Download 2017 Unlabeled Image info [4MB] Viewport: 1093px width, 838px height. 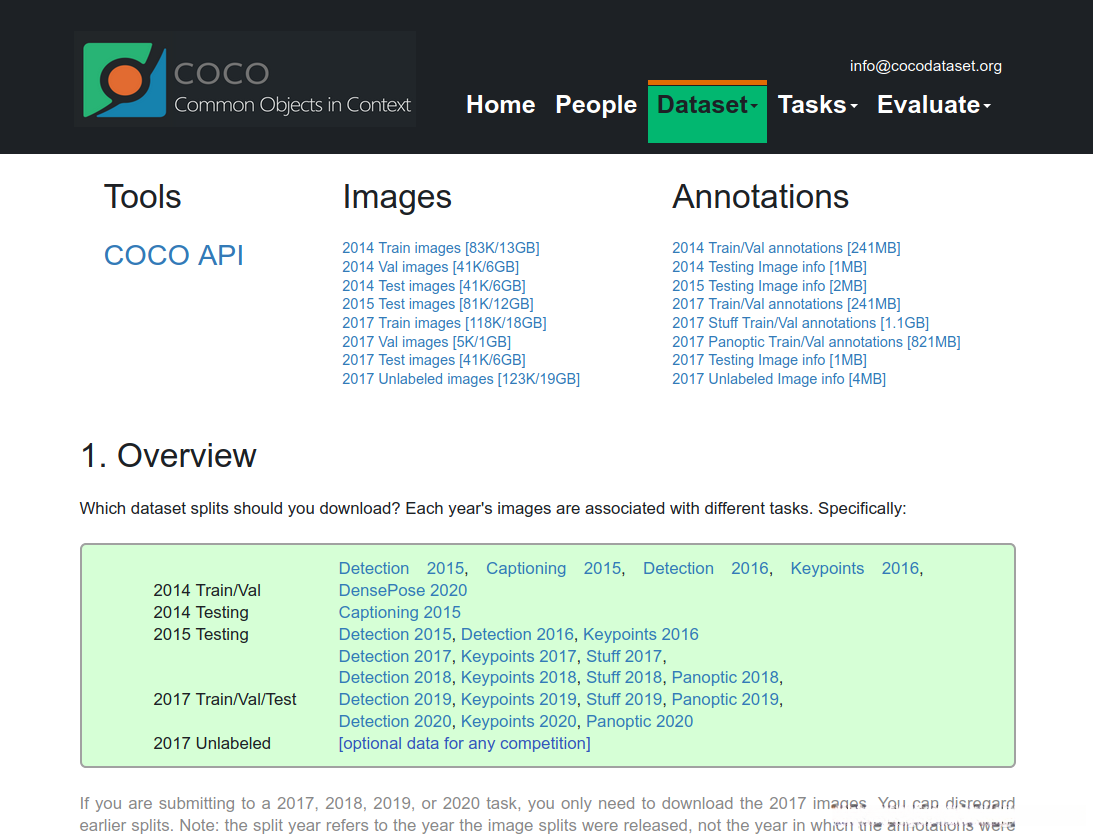point(779,379)
